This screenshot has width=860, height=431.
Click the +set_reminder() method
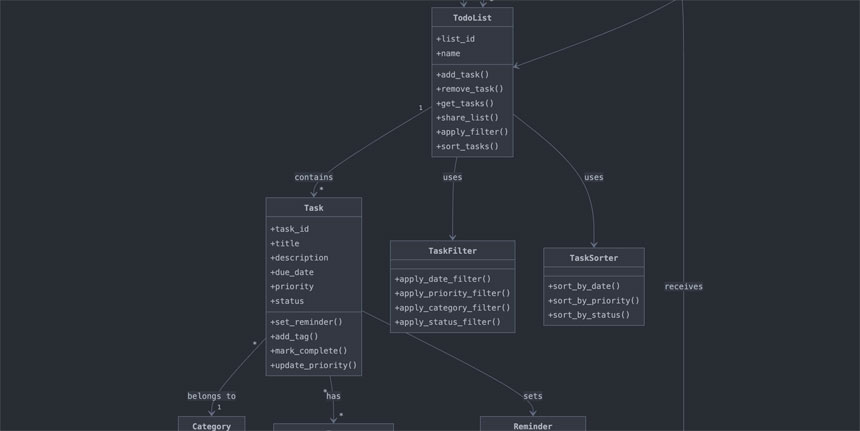pos(306,322)
